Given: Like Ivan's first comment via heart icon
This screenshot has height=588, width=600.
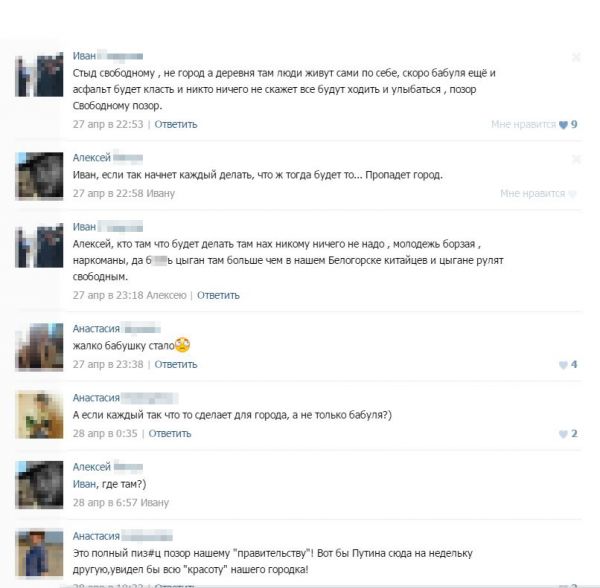Looking at the screenshot, I should pyautogui.click(x=563, y=125).
